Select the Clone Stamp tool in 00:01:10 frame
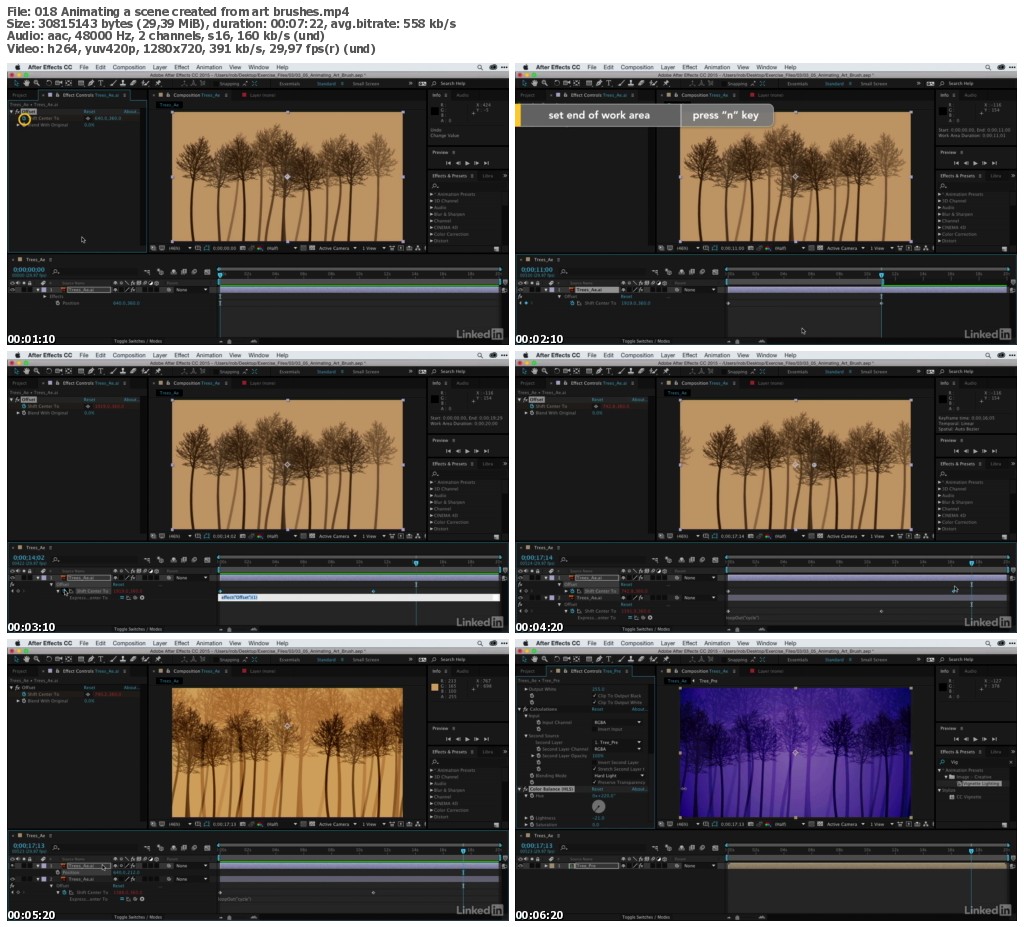 [123, 83]
